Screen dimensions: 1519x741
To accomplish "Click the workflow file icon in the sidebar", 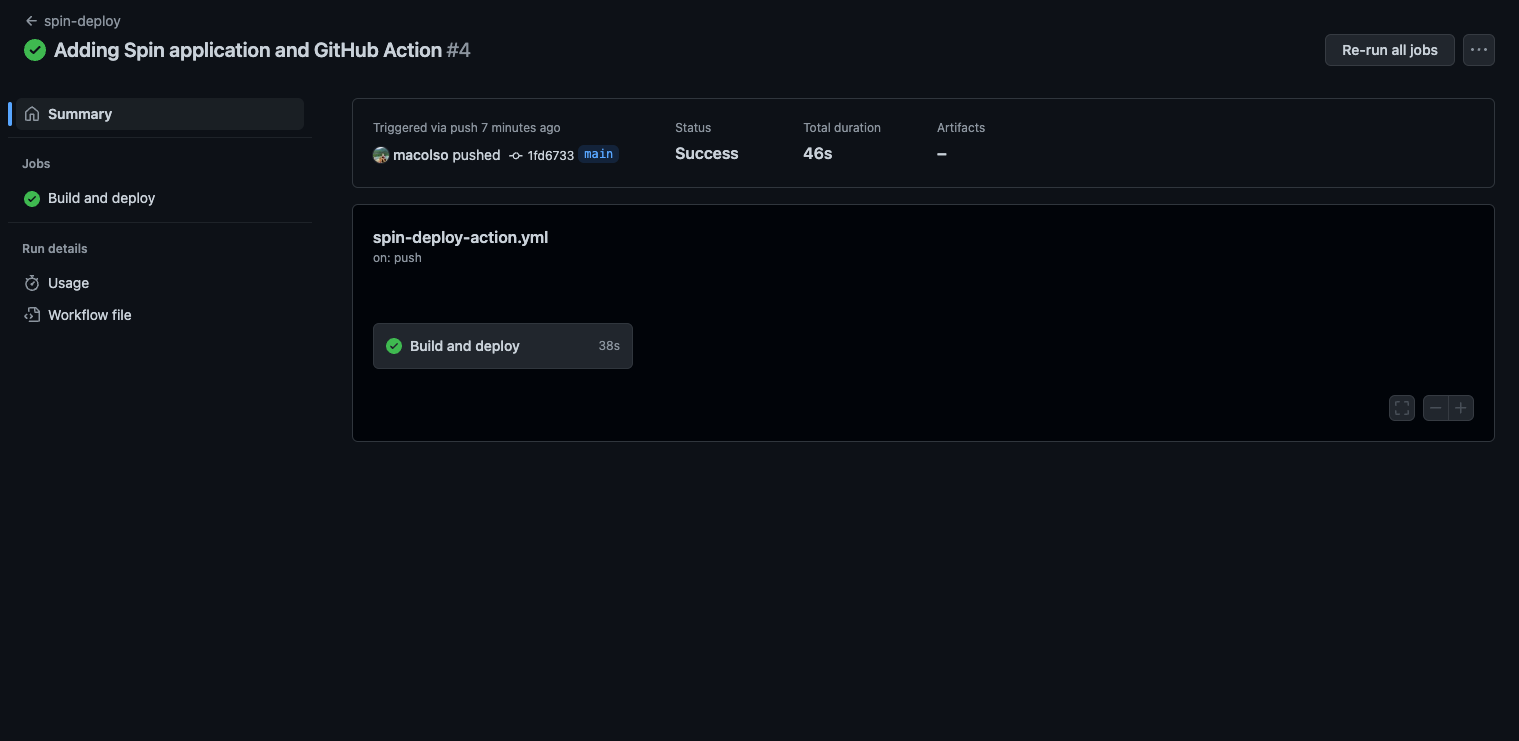I will 31,315.
